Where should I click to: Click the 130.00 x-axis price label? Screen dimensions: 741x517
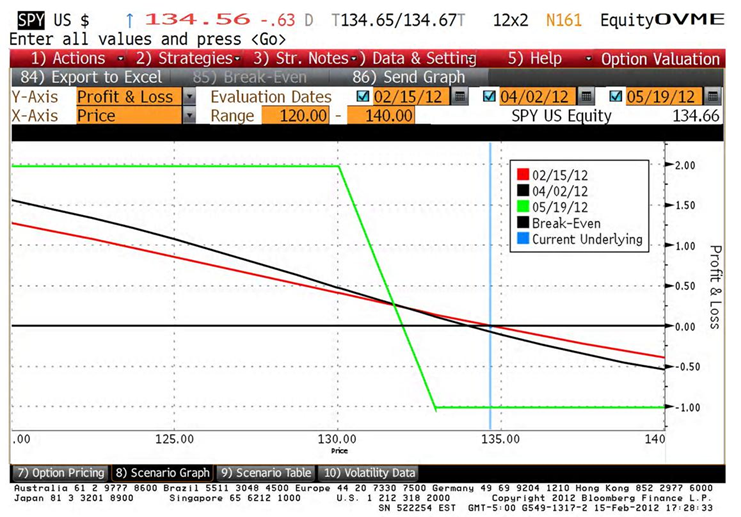[x=337, y=439]
